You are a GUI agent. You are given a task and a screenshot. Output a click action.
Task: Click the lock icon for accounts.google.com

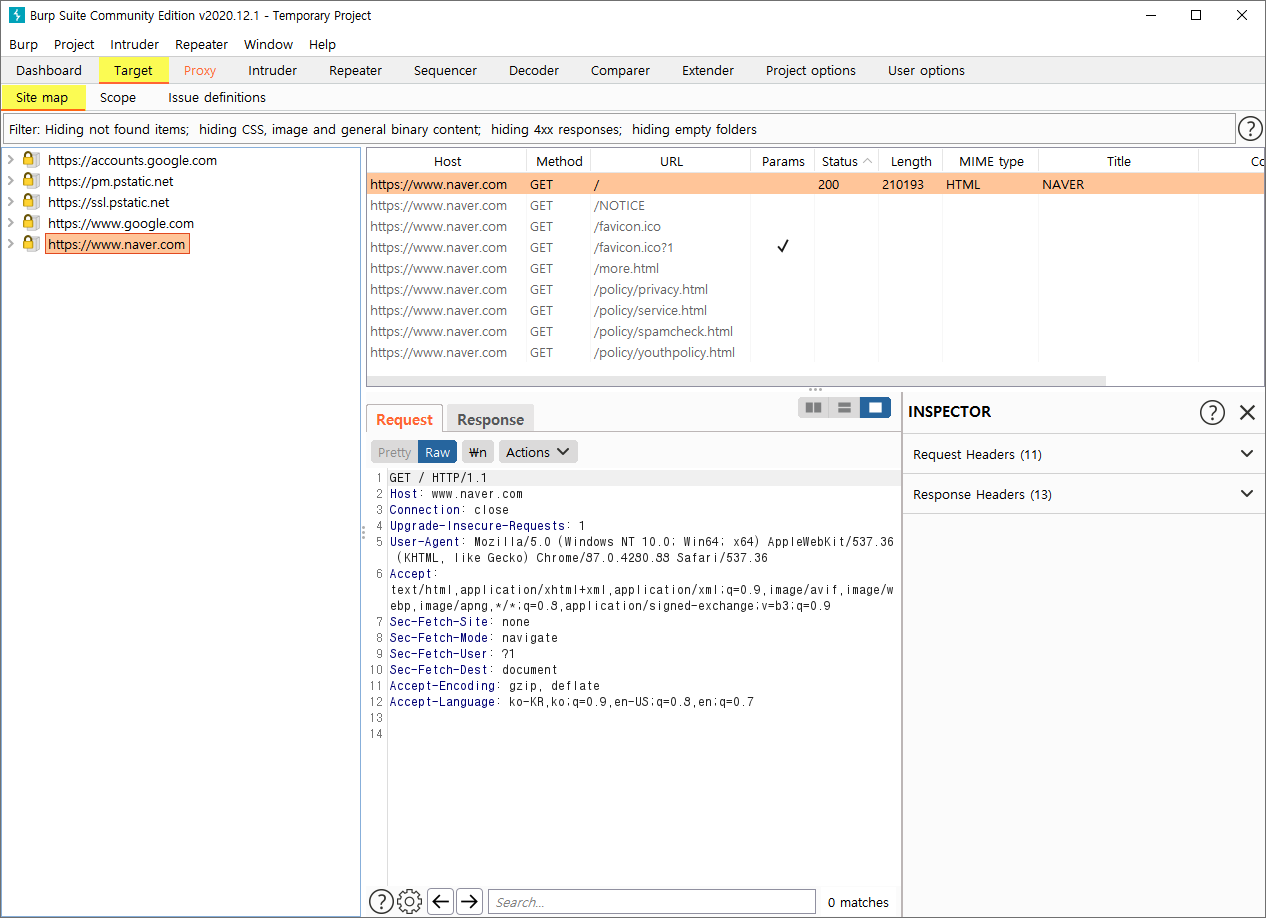30,159
